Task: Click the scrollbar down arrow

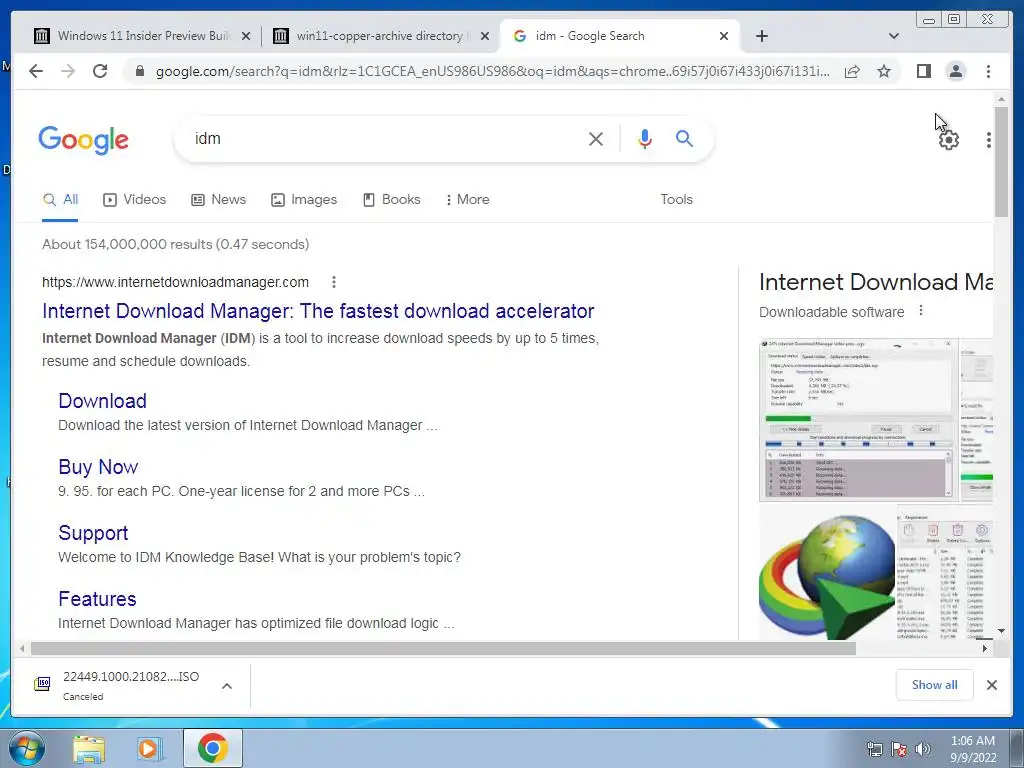Action: 1001,632
